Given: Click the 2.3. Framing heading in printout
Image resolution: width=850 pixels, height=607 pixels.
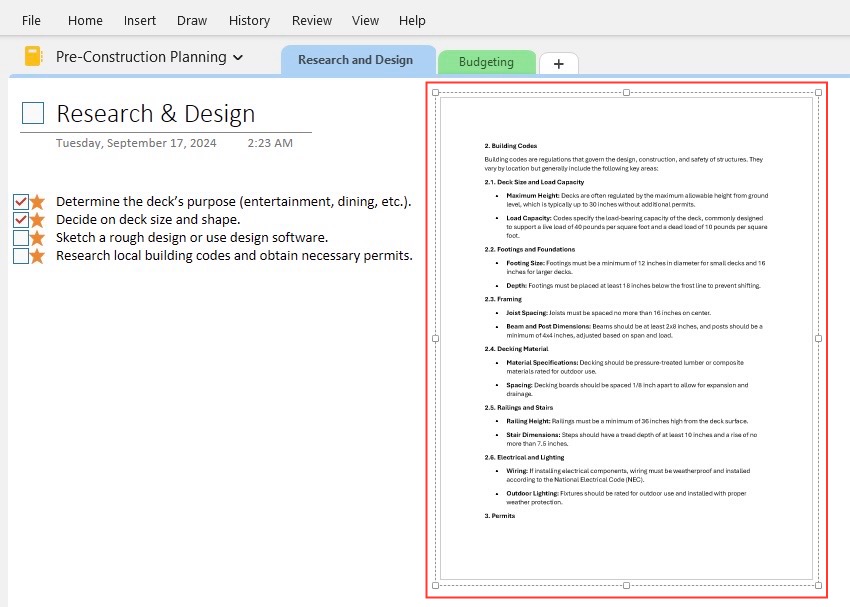Looking at the screenshot, I should (x=503, y=299).
